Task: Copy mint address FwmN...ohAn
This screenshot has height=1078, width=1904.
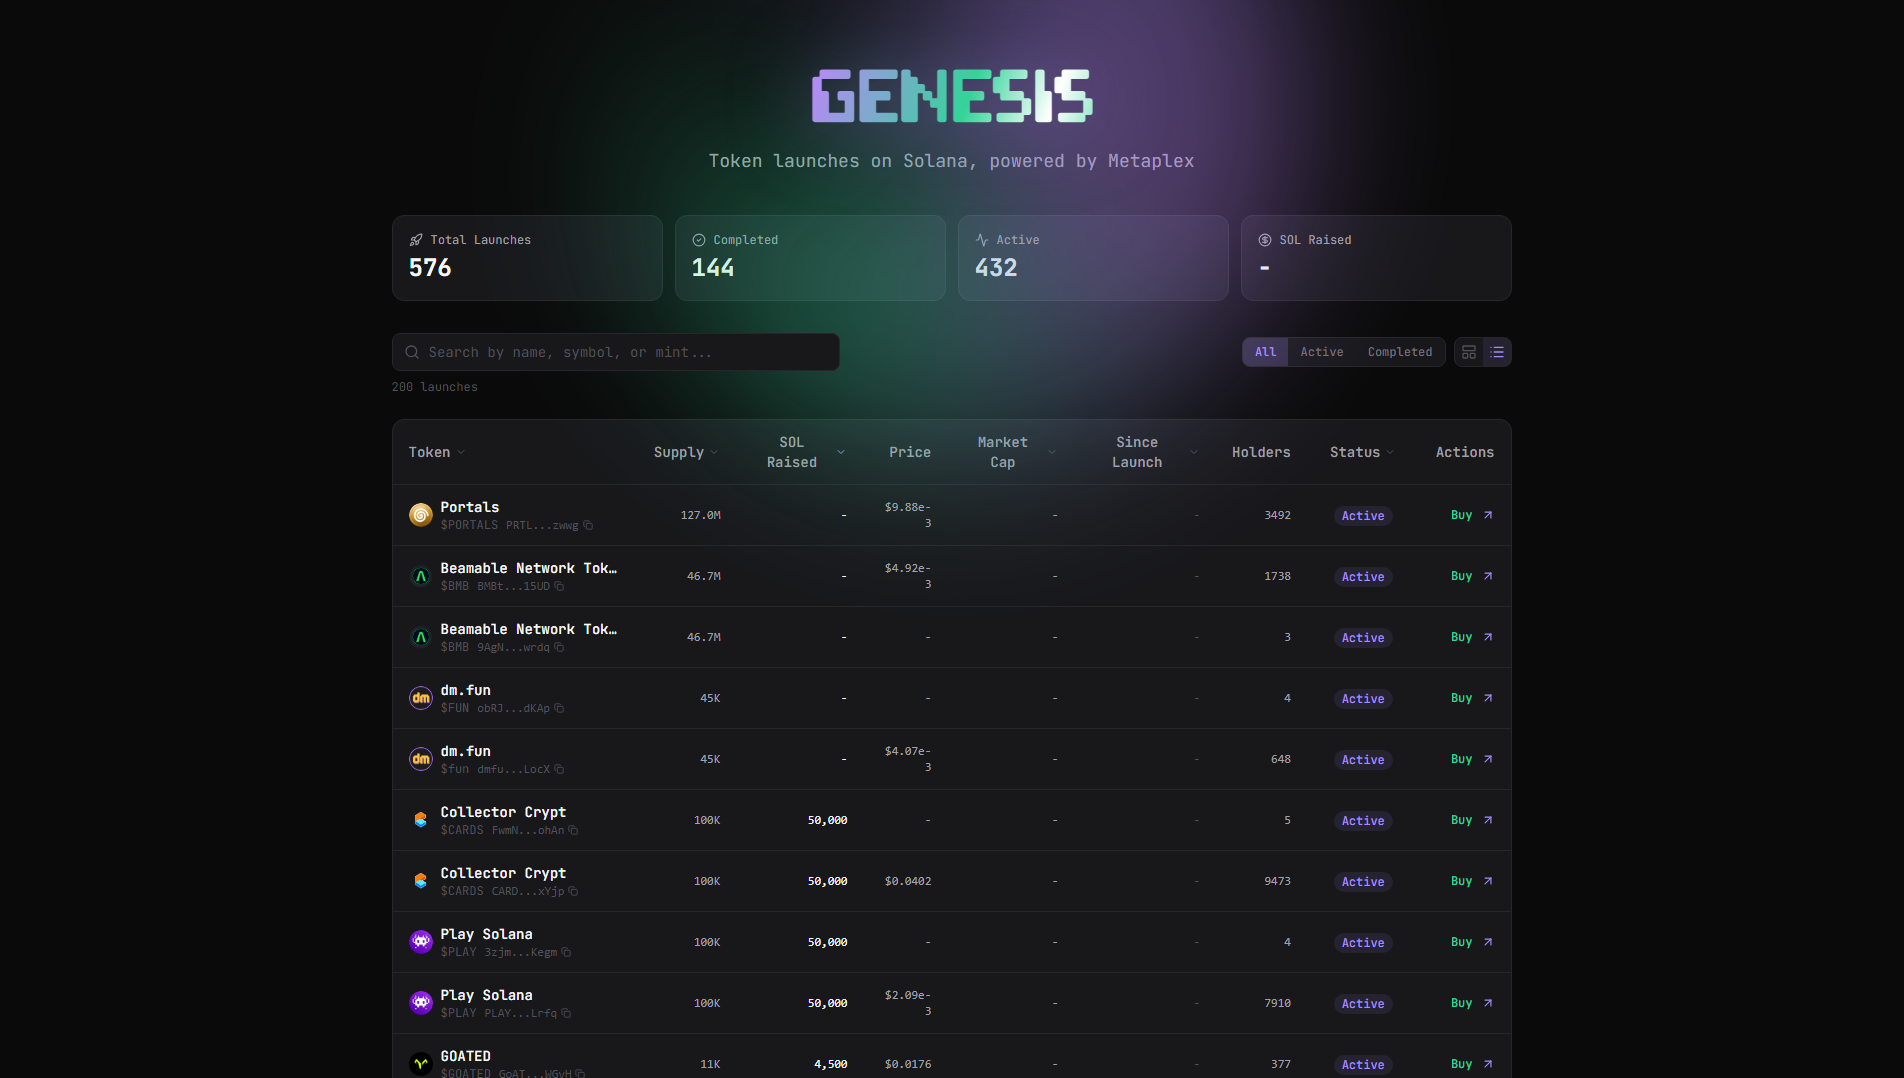Action: pyautogui.click(x=573, y=831)
